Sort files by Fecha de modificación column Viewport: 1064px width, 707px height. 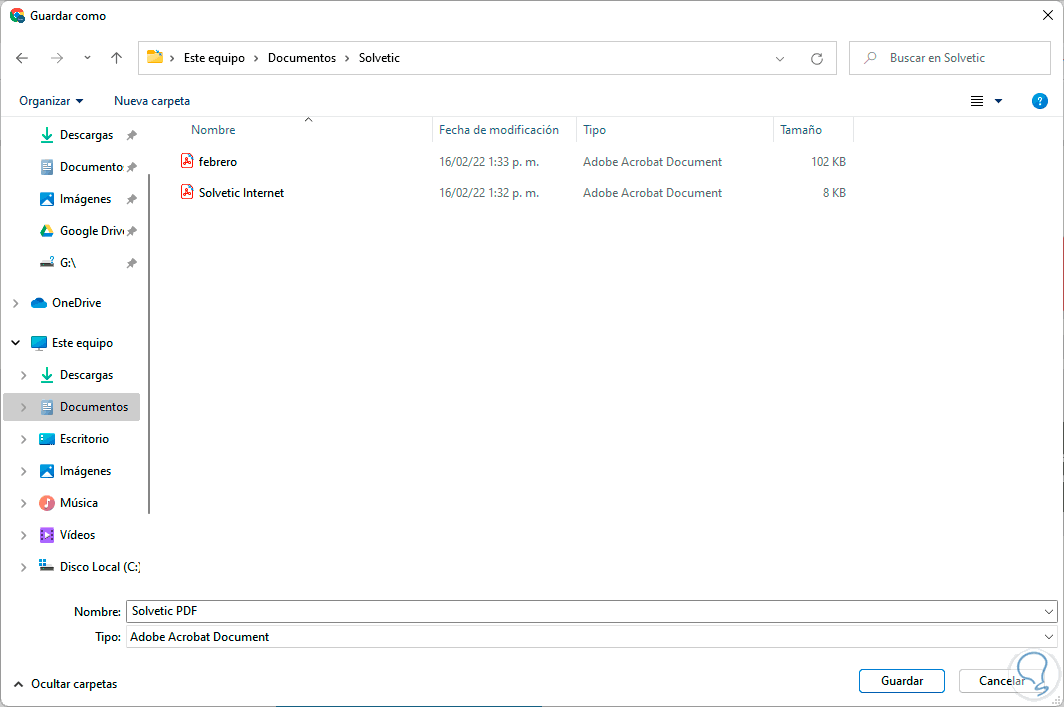point(499,130)
